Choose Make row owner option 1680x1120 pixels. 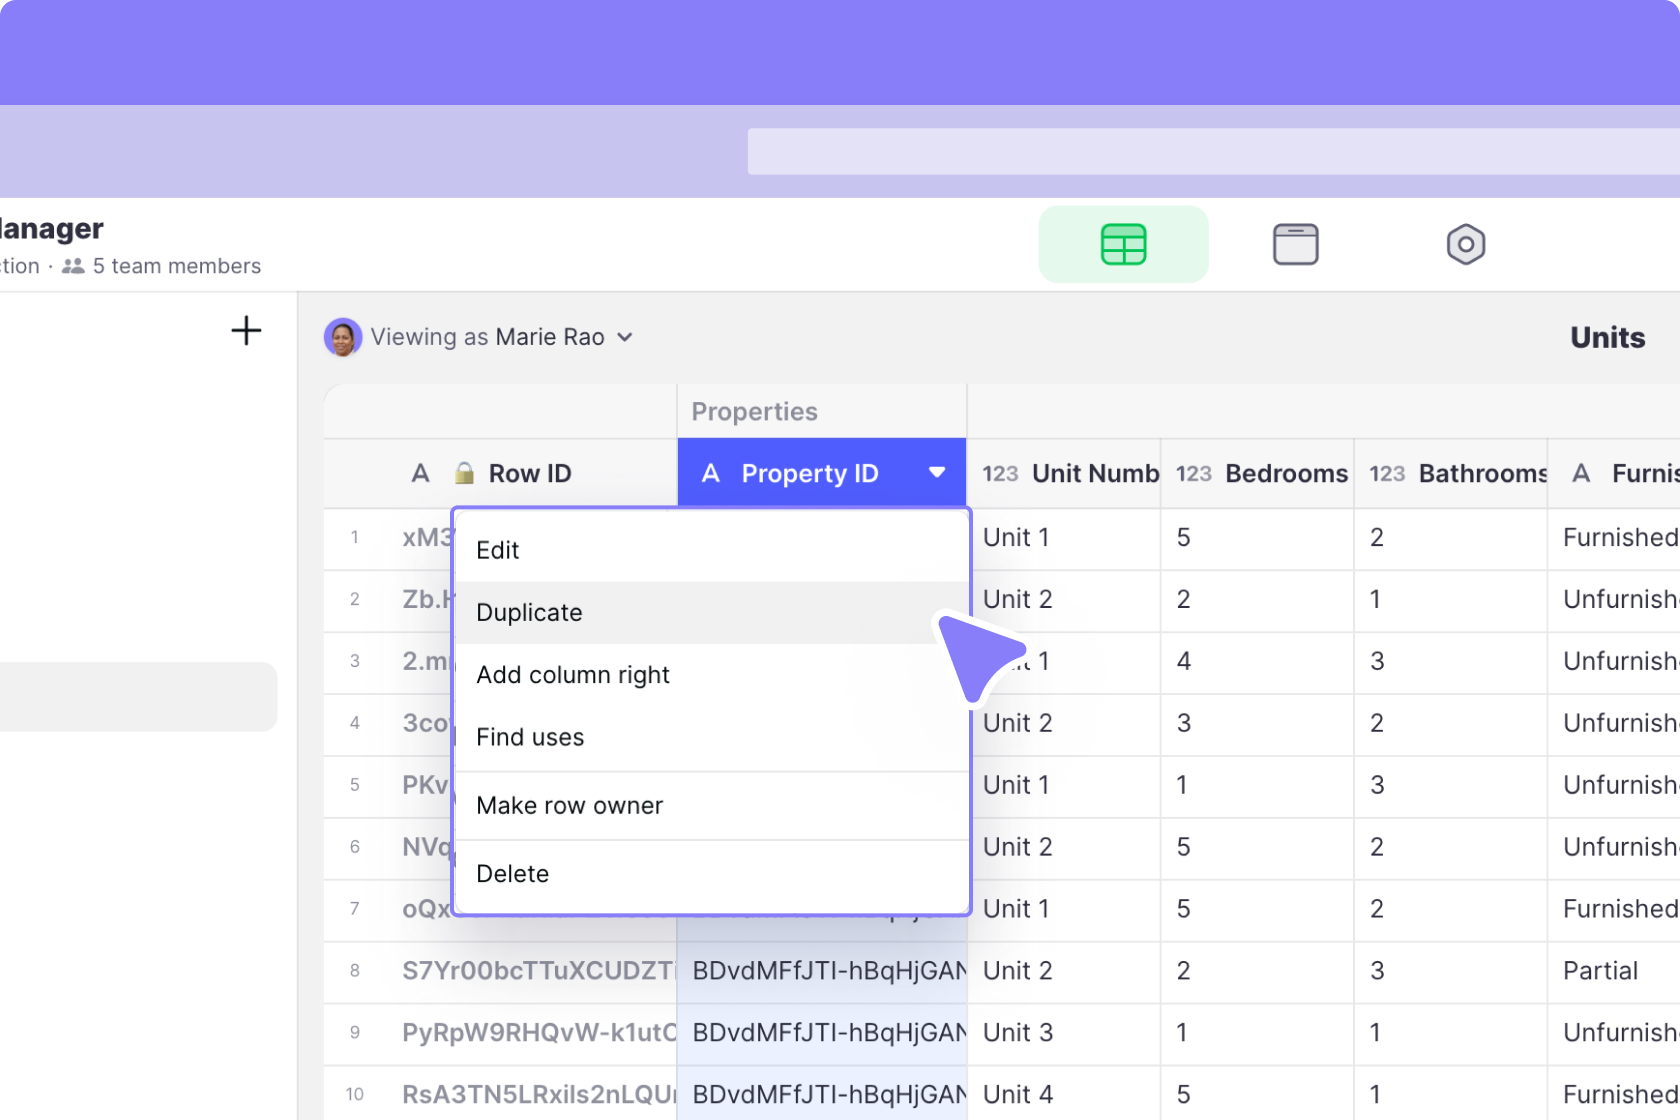coord(569,805)
